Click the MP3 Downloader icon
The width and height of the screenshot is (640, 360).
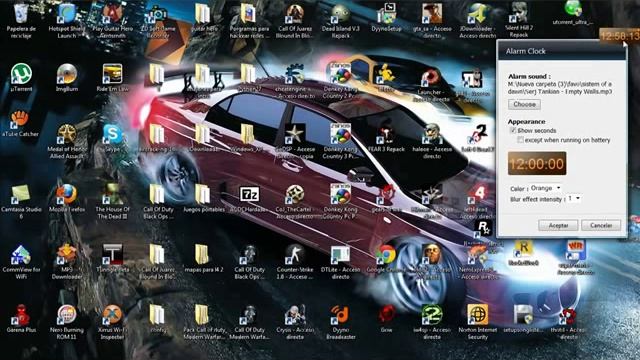click(x=67, y=255)
